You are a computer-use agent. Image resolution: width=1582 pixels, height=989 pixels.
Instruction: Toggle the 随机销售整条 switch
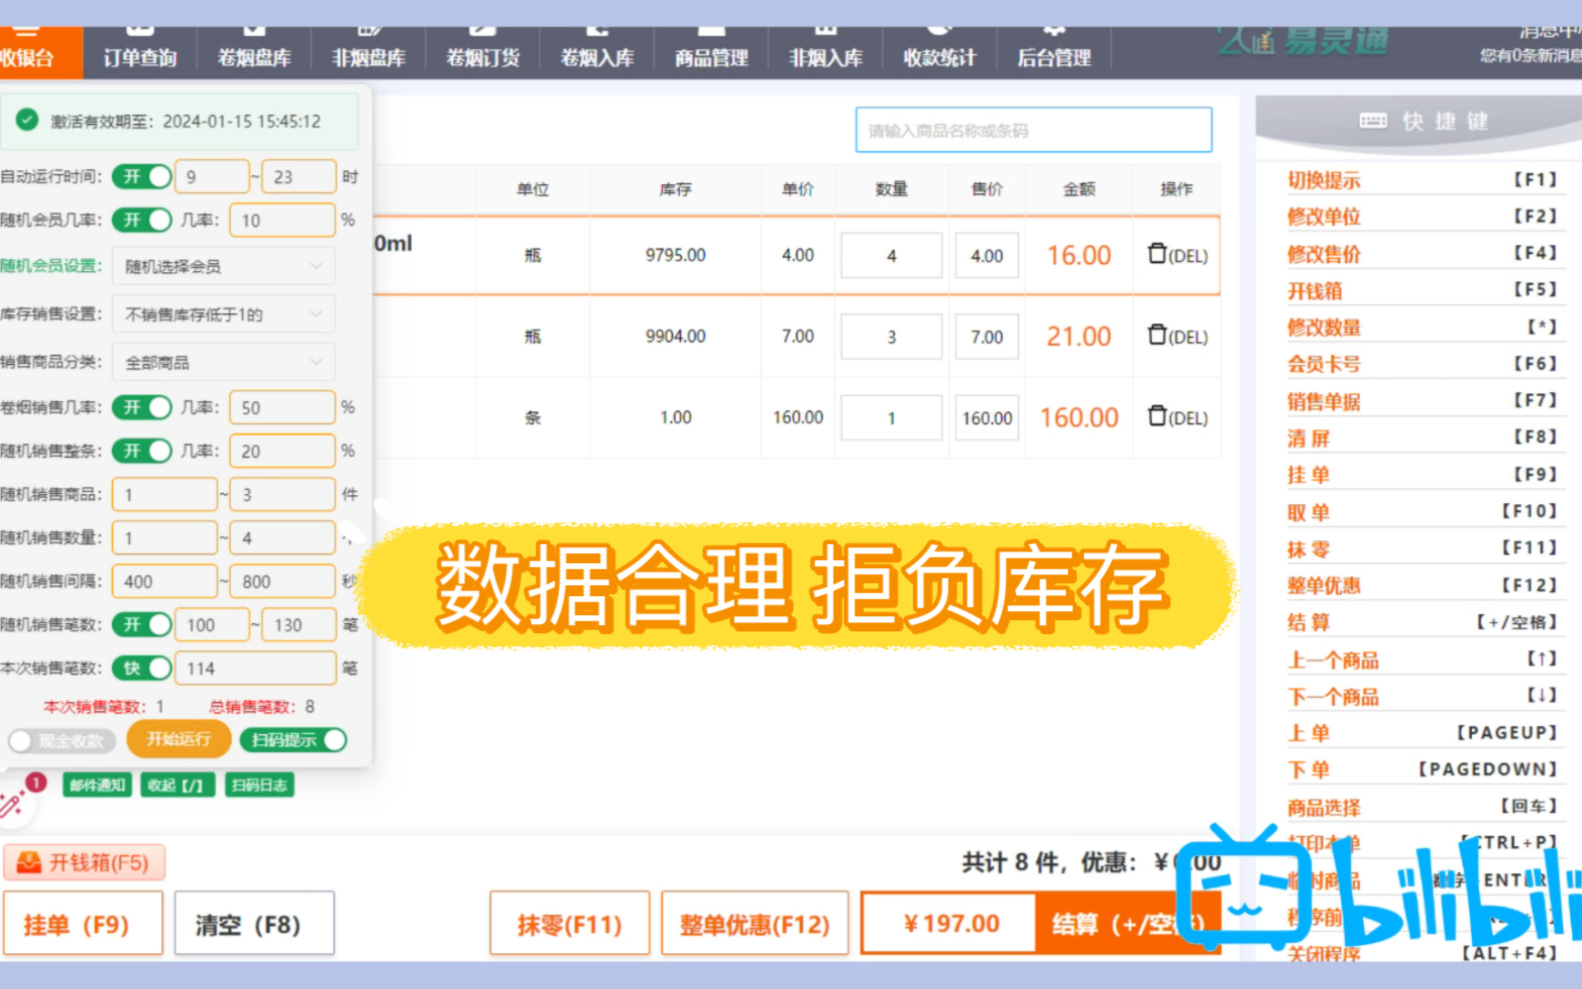coord(142,451)
